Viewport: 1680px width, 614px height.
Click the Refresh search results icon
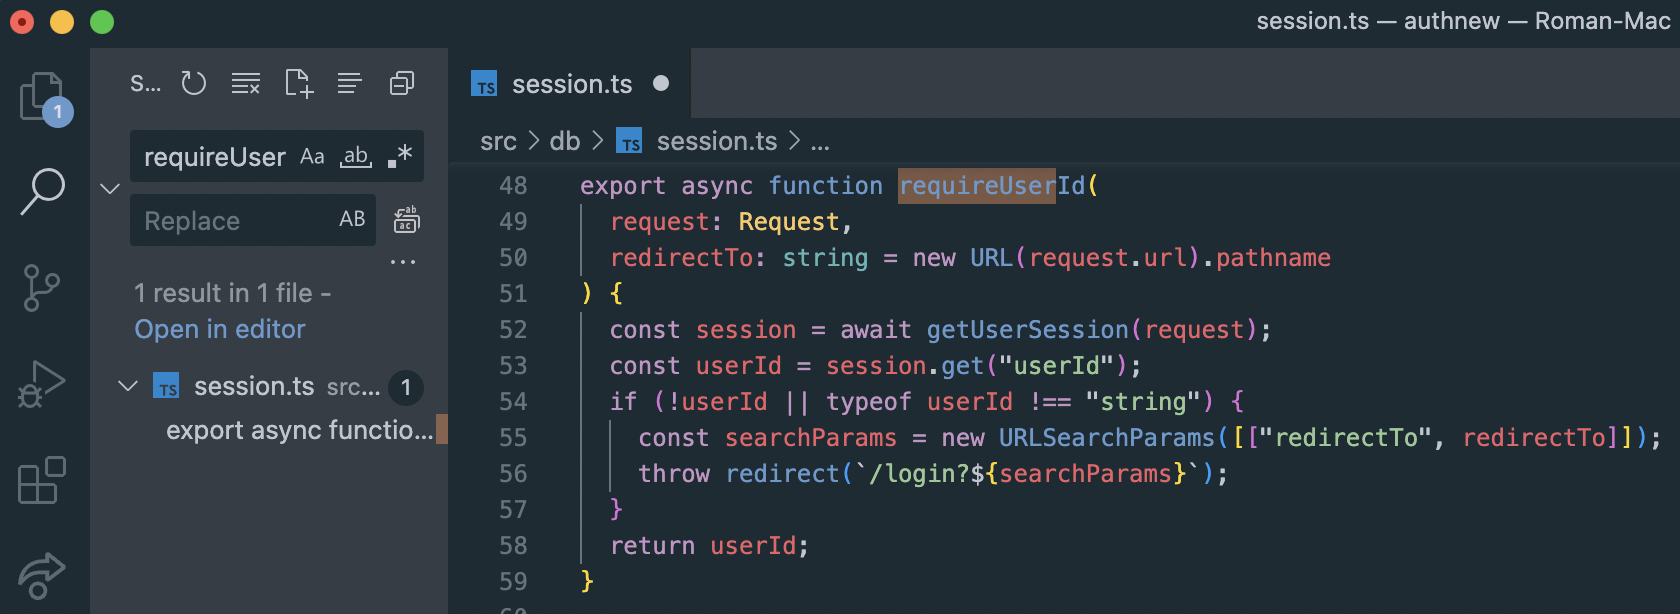[194, 83]
